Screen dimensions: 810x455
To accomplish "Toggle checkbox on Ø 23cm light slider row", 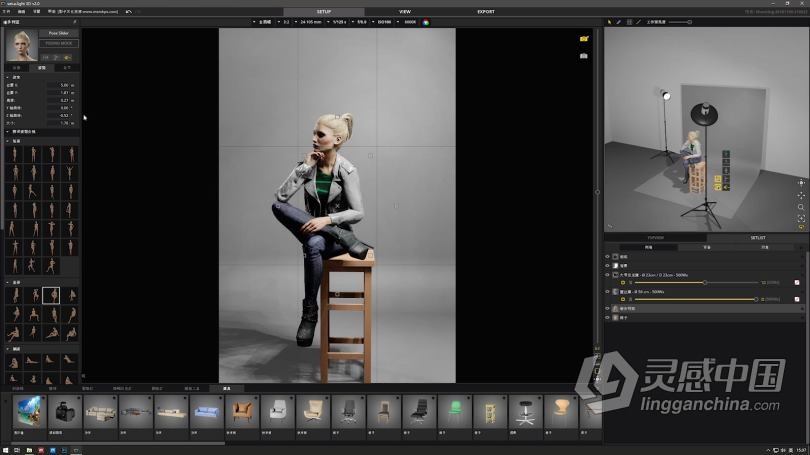I will click(x=797, y=283).
